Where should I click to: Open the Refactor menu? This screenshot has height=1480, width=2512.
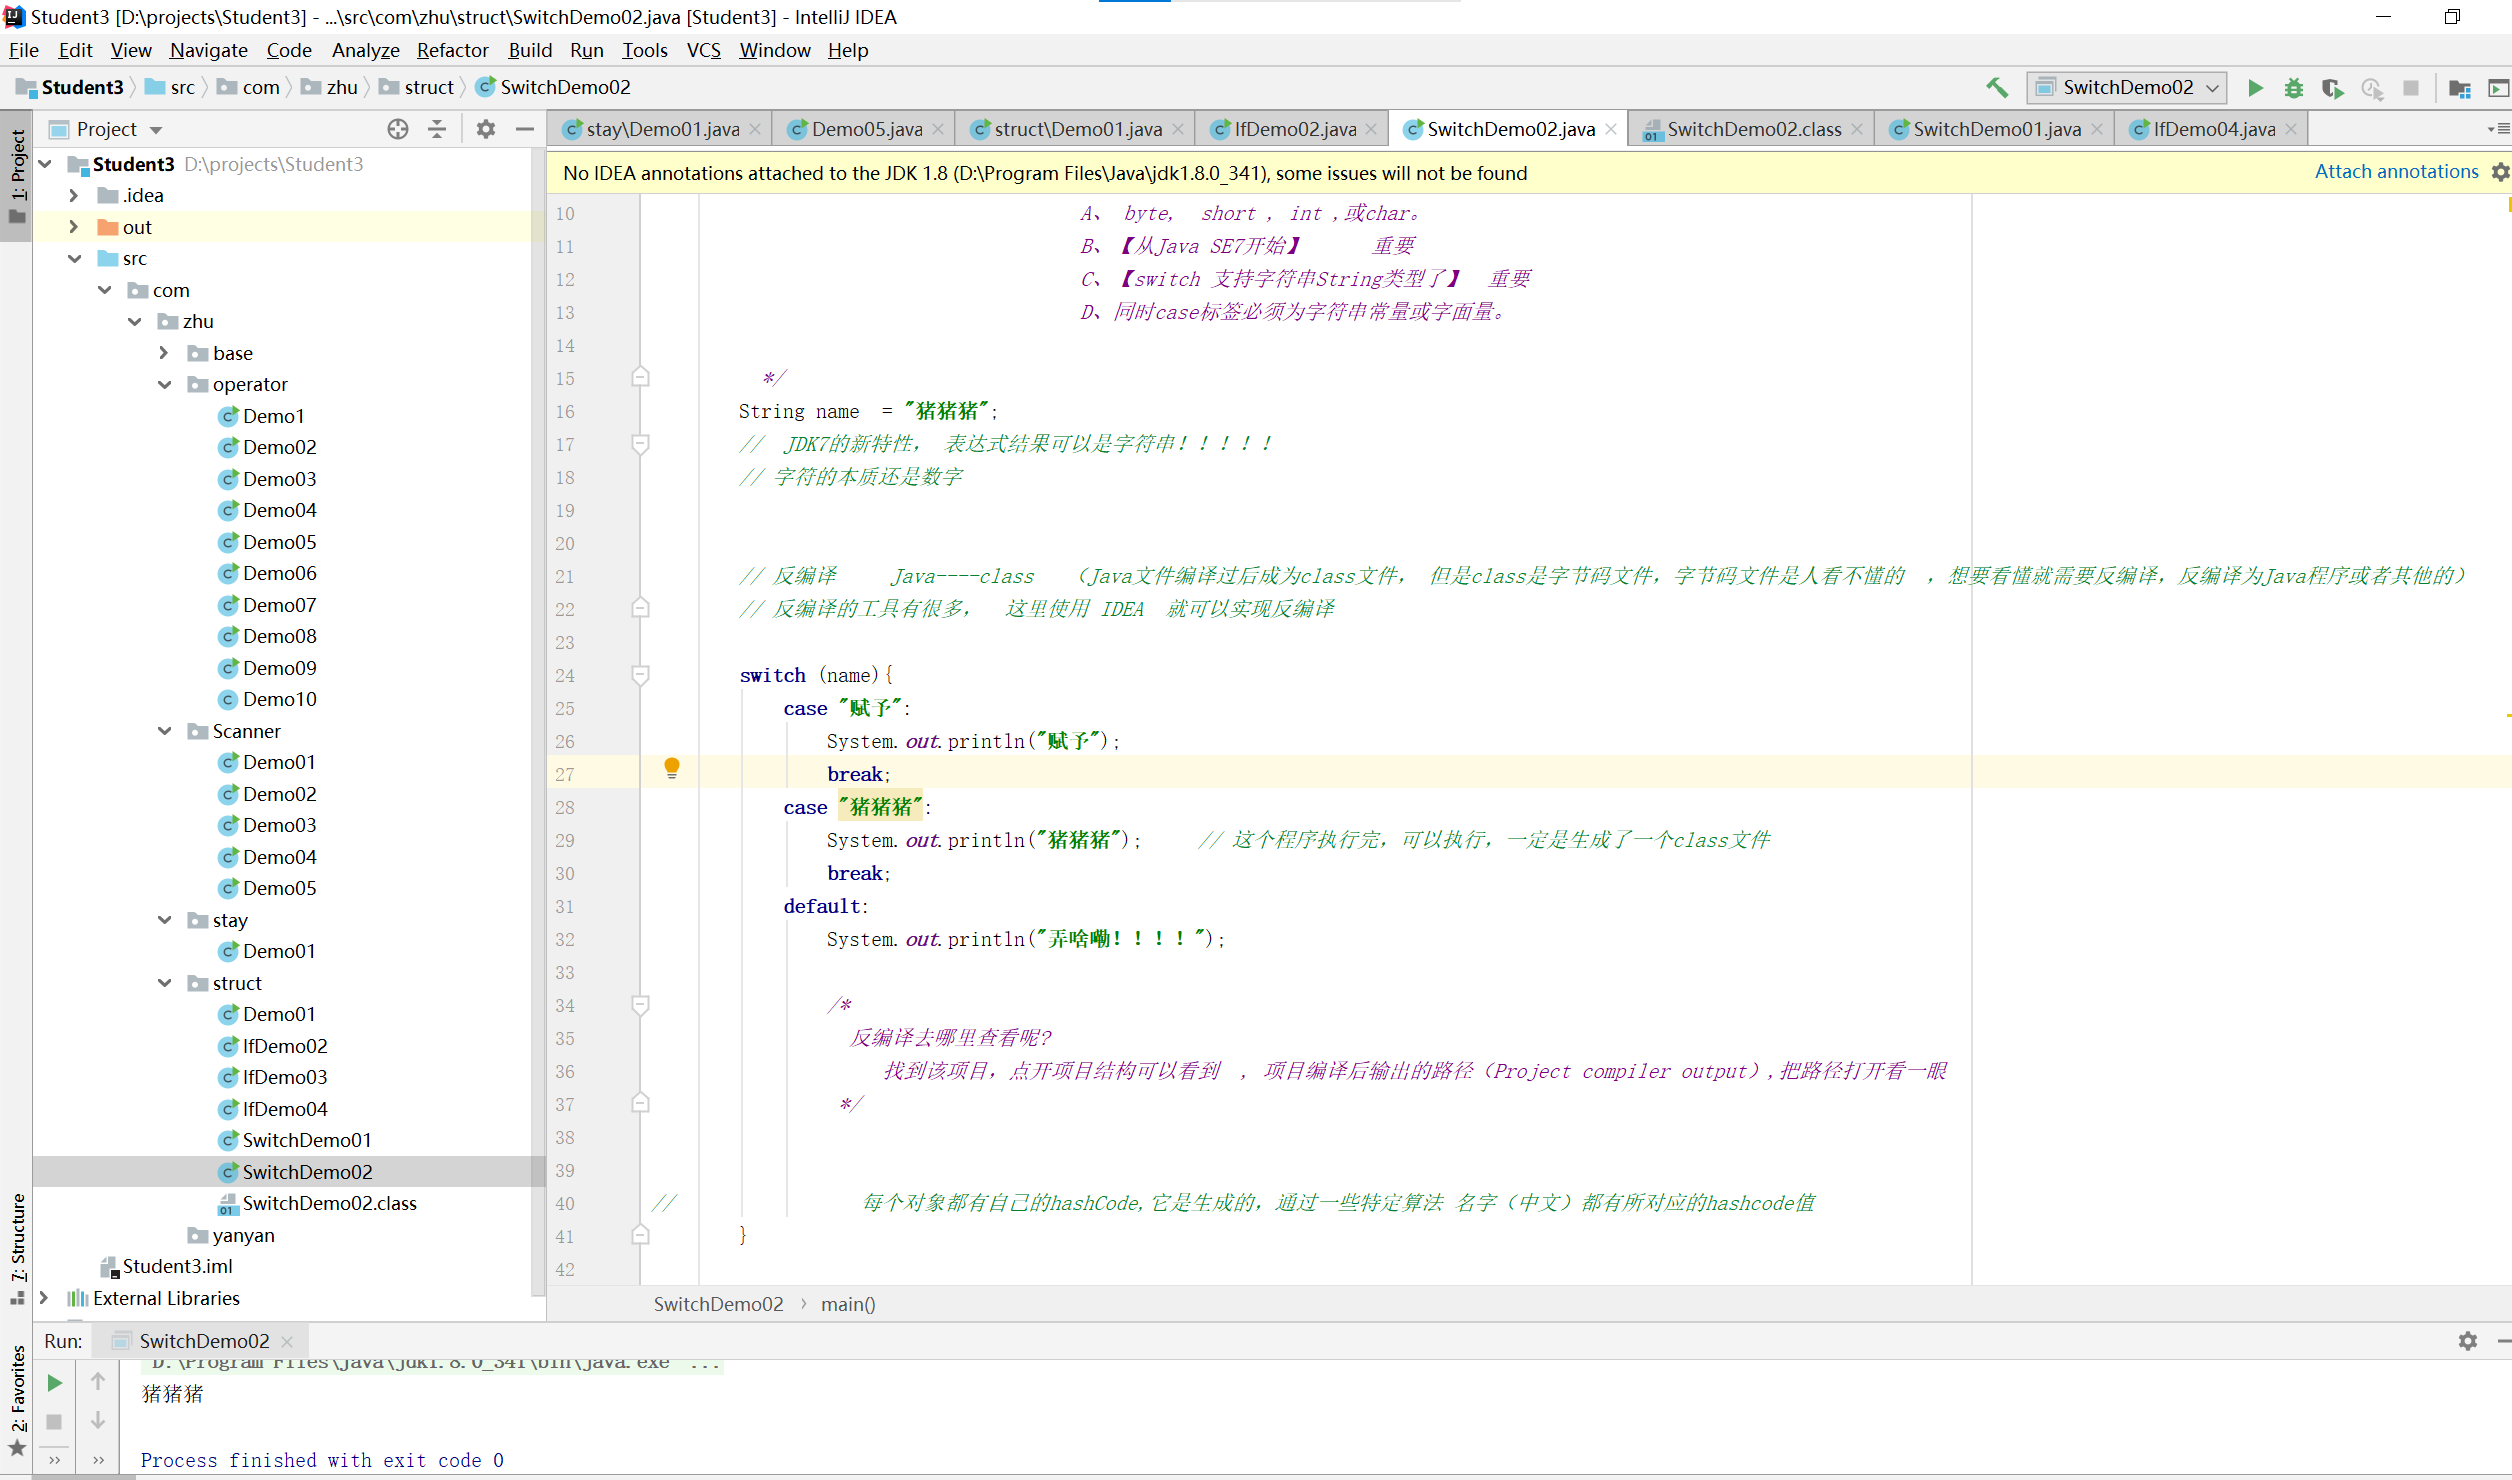(x=452, y=50)
